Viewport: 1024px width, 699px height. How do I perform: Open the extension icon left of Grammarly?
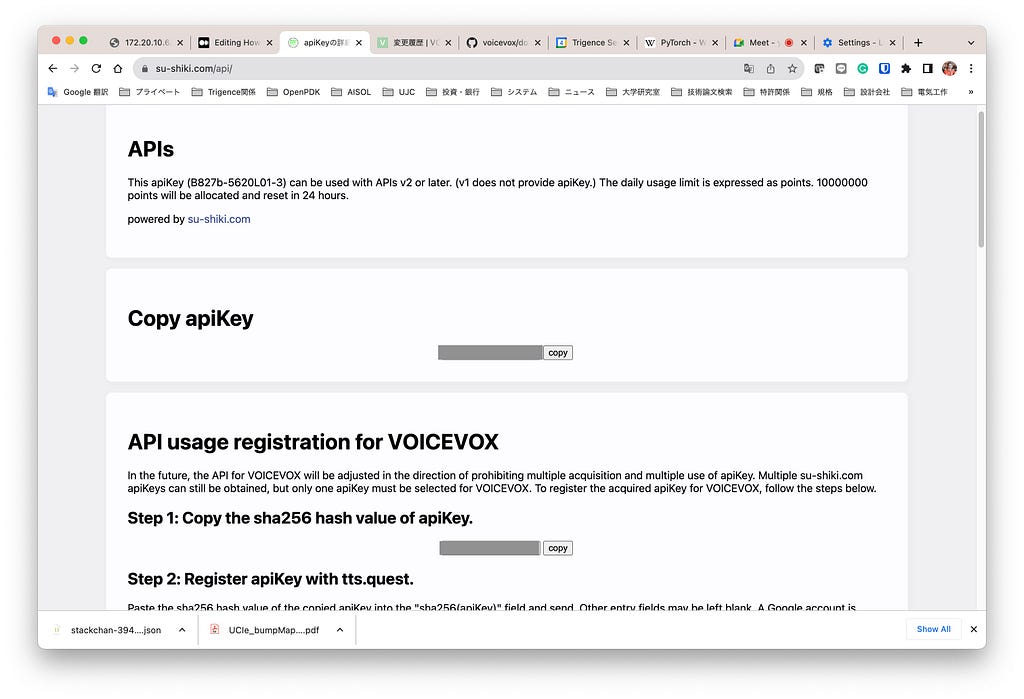[841, 69]
